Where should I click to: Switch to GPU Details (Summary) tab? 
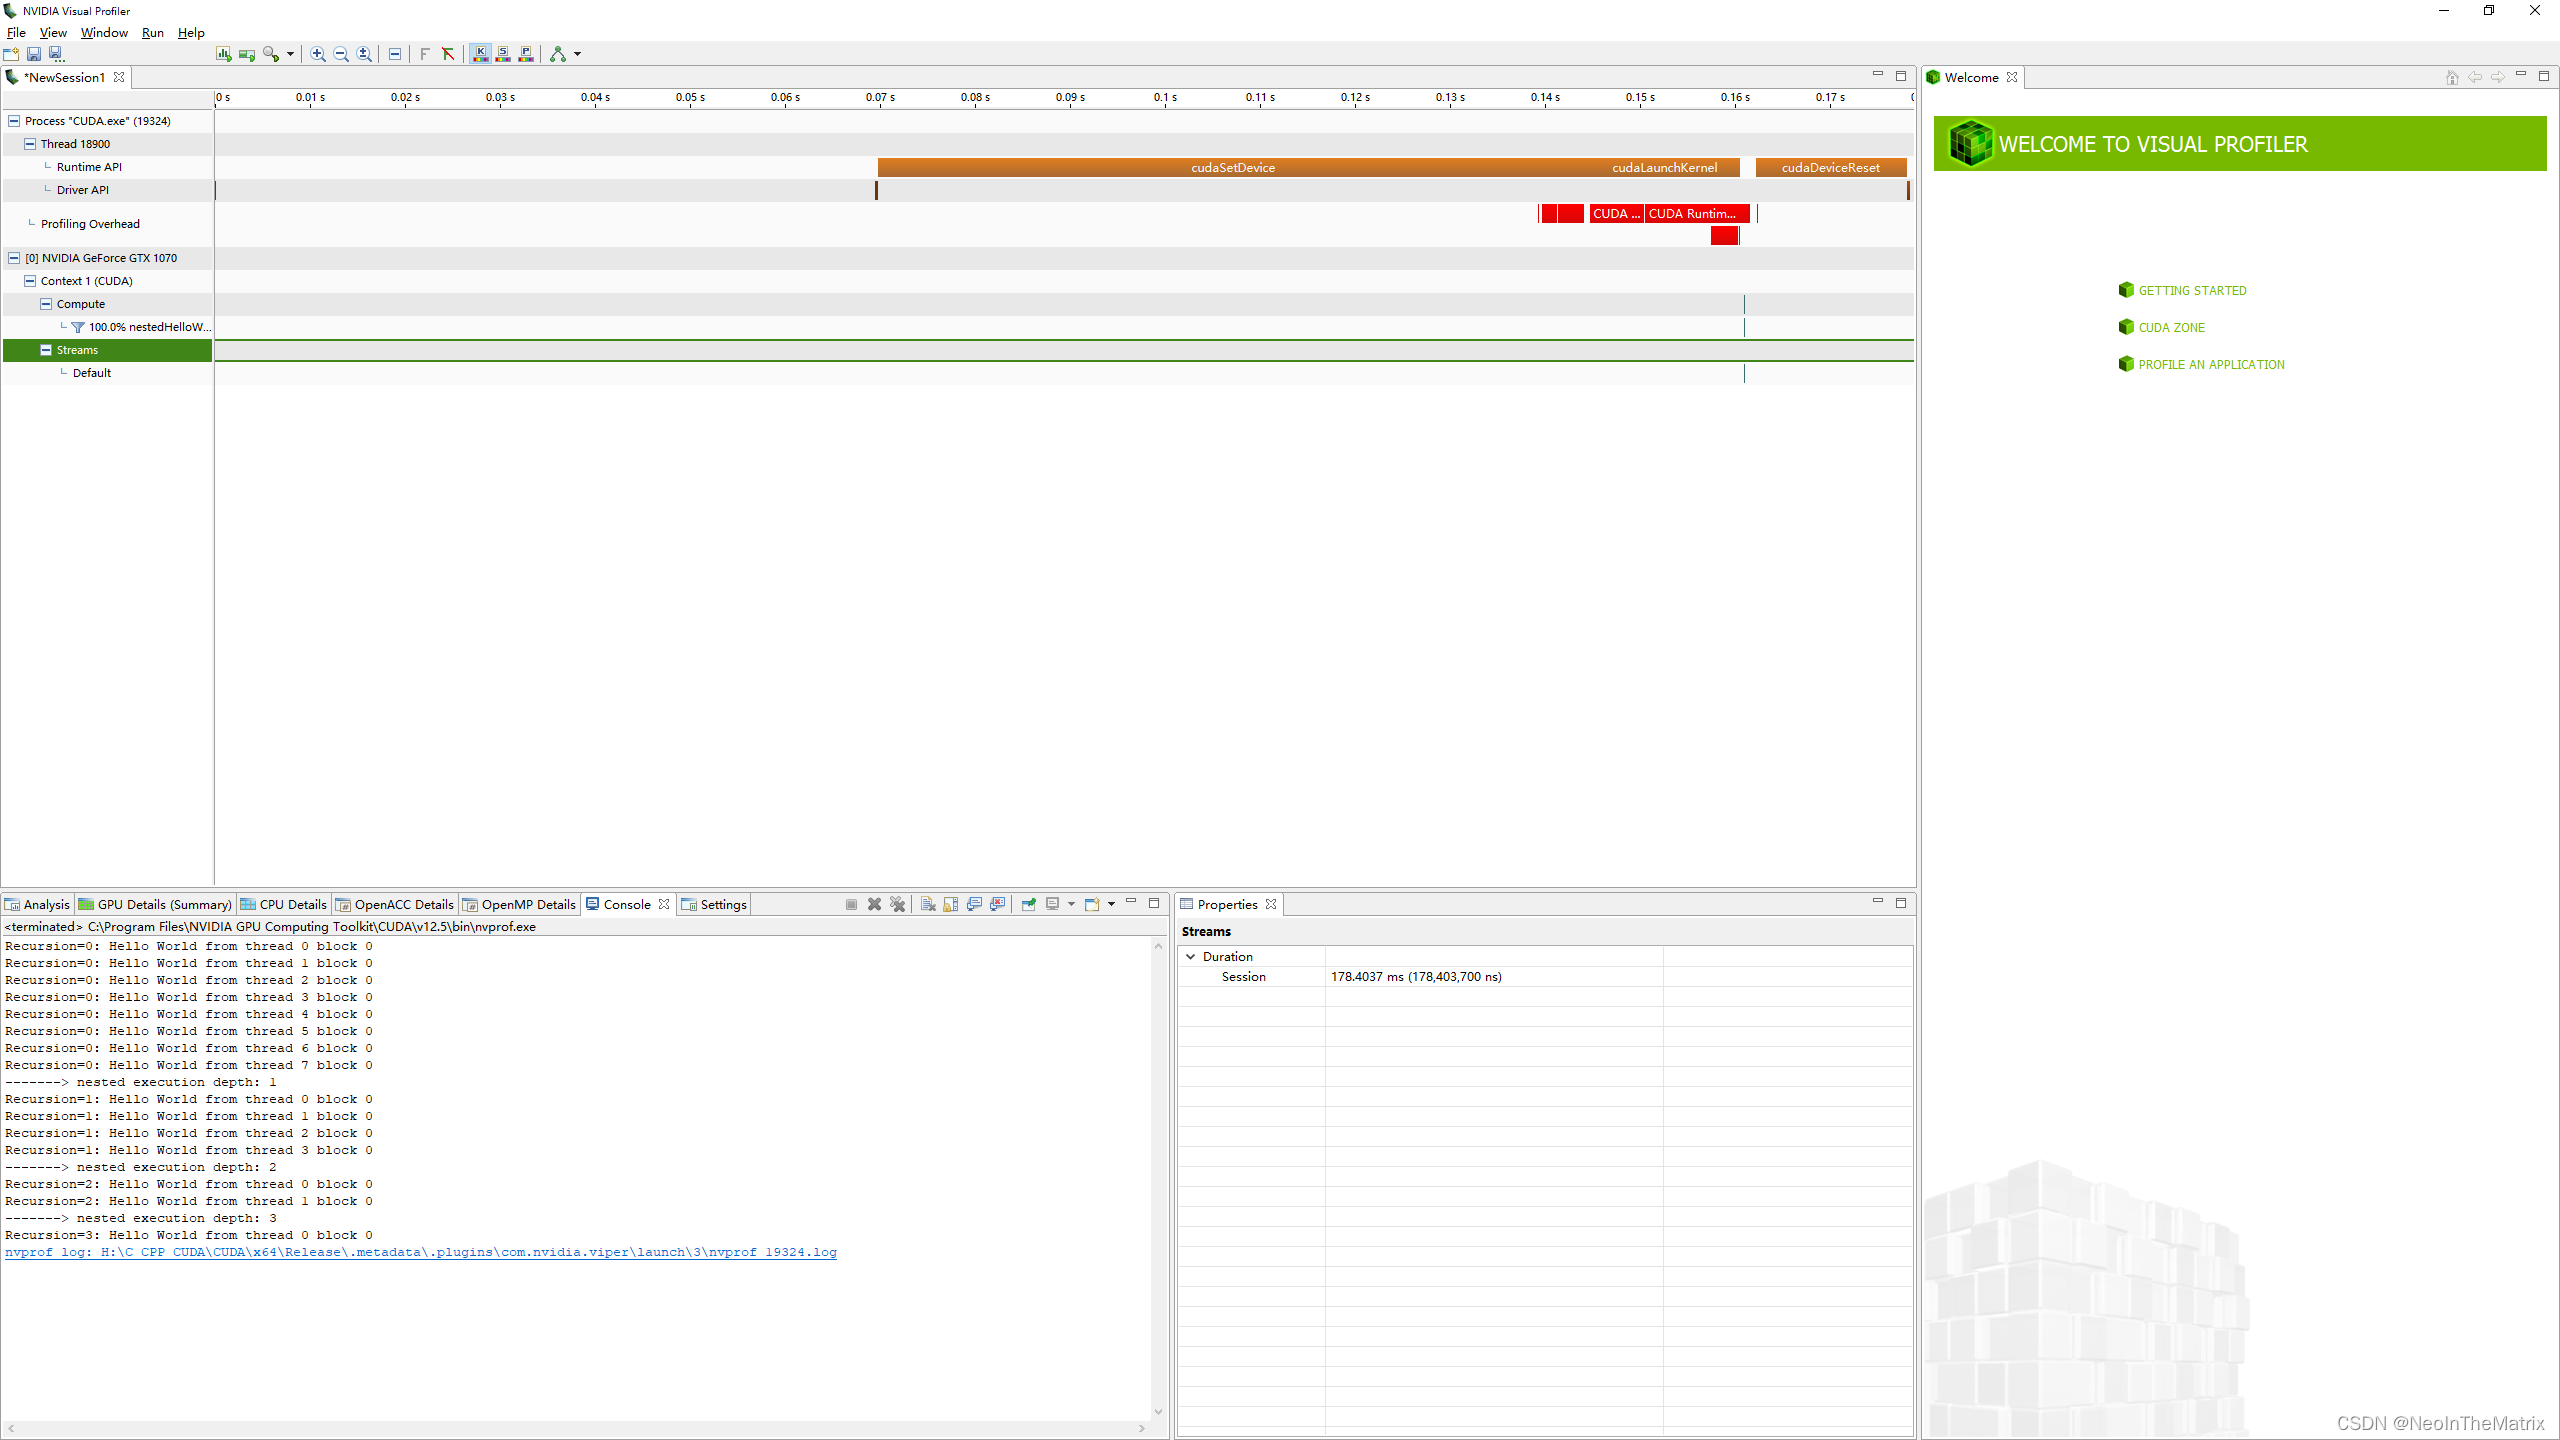click(x=156, y=904)
